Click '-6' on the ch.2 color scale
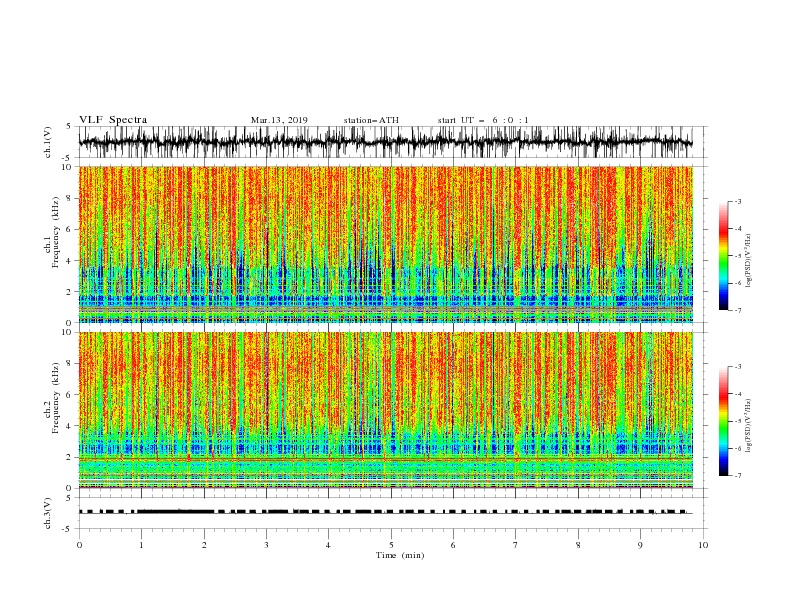 click(737, 448)
